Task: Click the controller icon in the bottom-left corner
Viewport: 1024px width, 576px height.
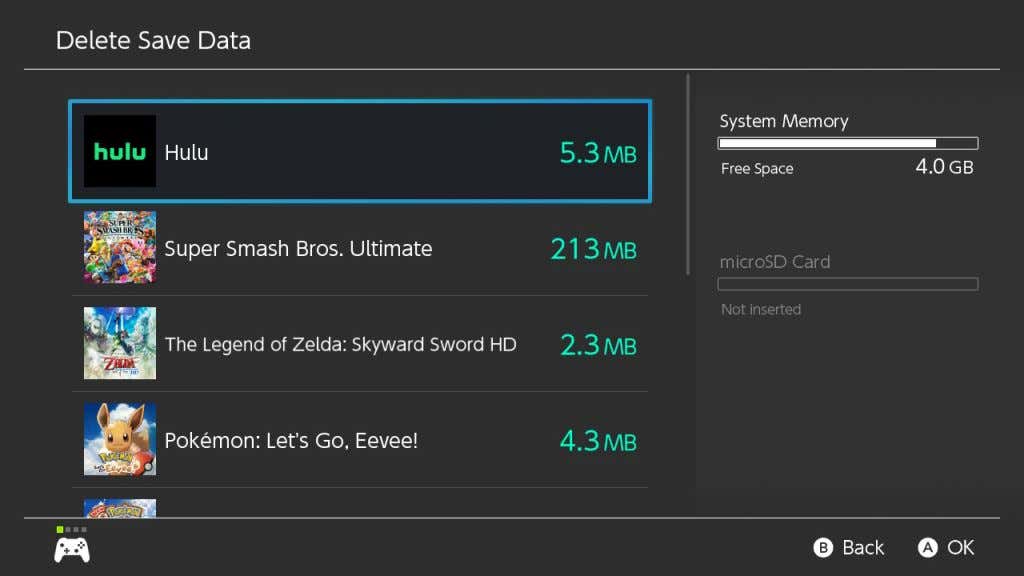Action: pos(71,549)
